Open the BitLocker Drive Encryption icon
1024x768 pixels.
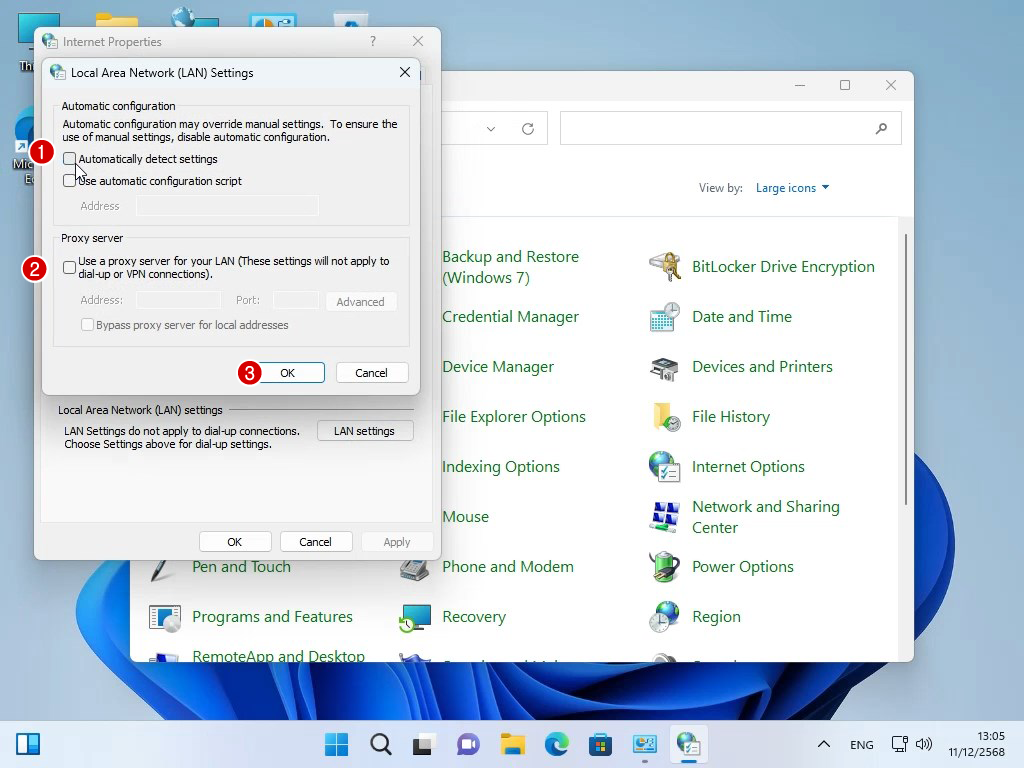coord(665,267)
